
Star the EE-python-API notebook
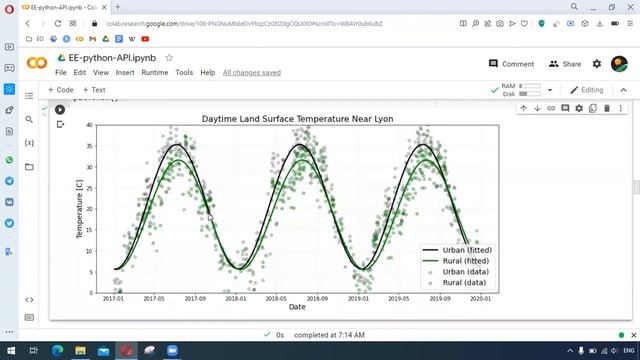point(169,58)
